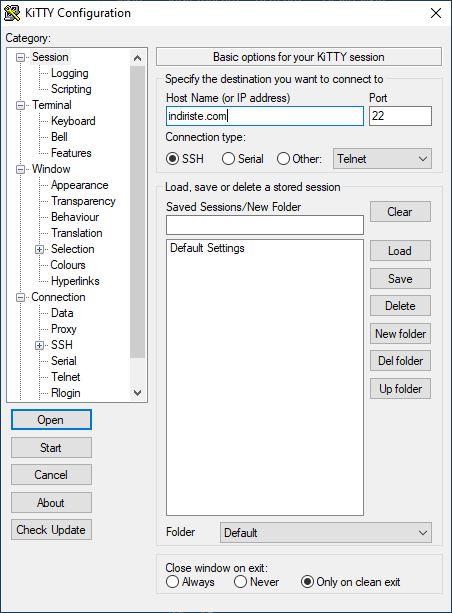The image size is (452, 613).
Task: Click the Delete session button
Action: pyautogui.click(x=400, y=306)
